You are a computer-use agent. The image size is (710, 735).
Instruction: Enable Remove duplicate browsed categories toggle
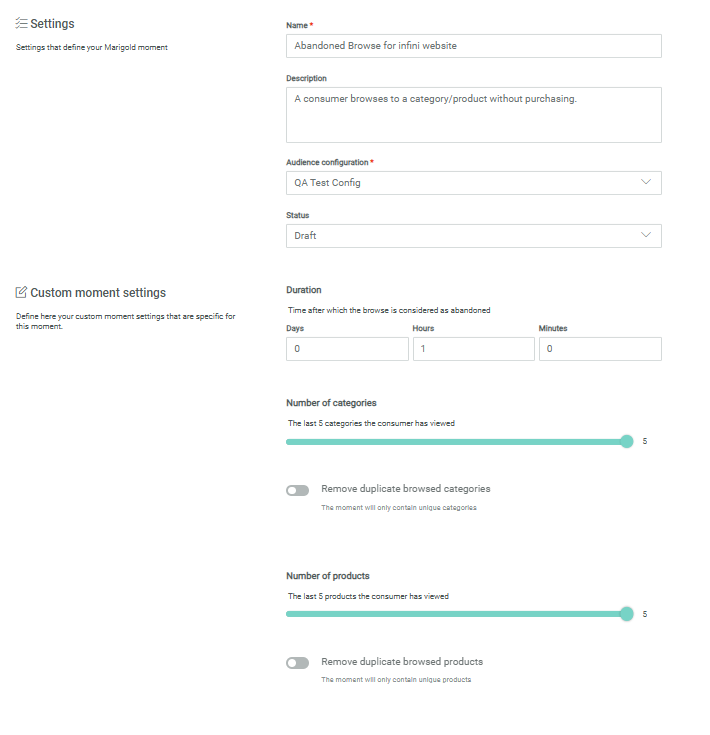click(297, 490)
